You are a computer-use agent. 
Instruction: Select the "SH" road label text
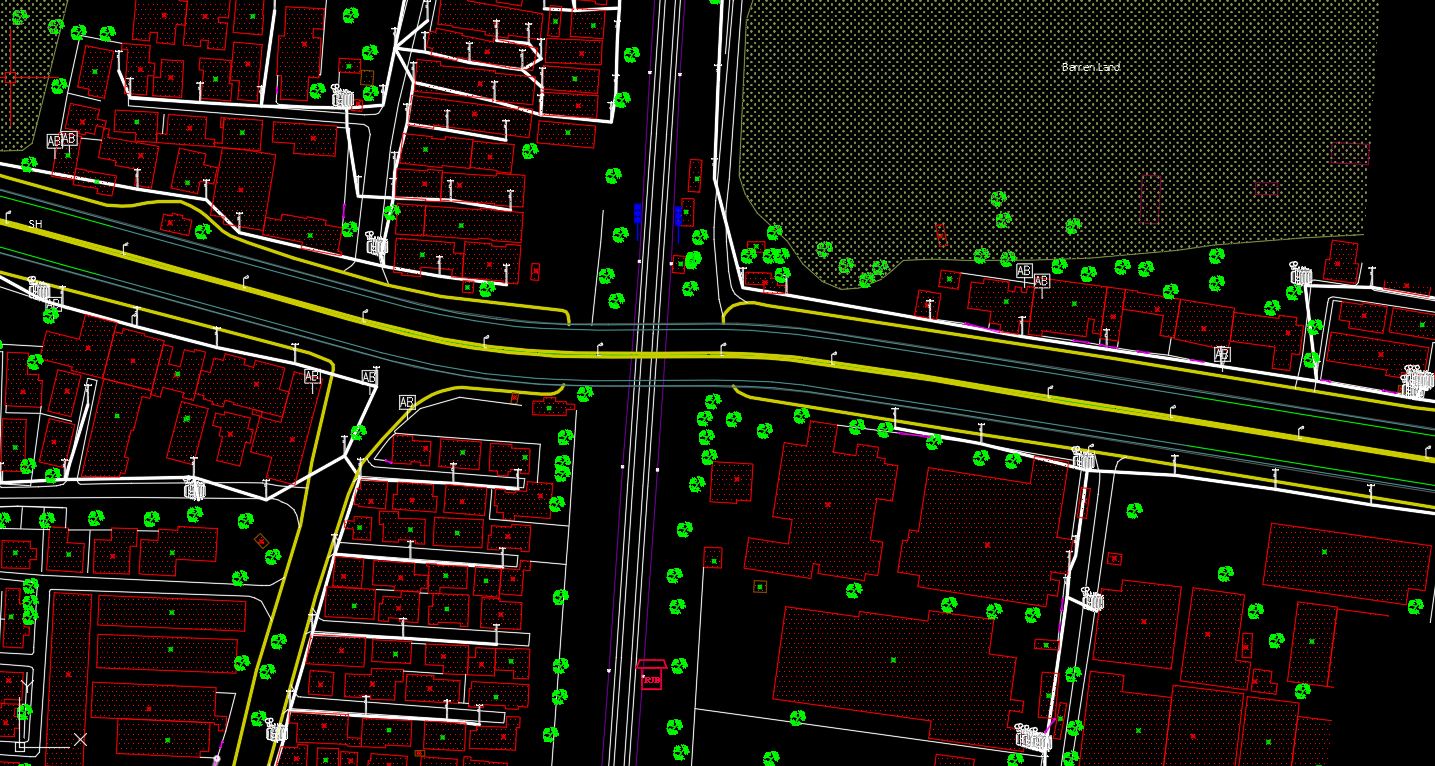point(36,225)
